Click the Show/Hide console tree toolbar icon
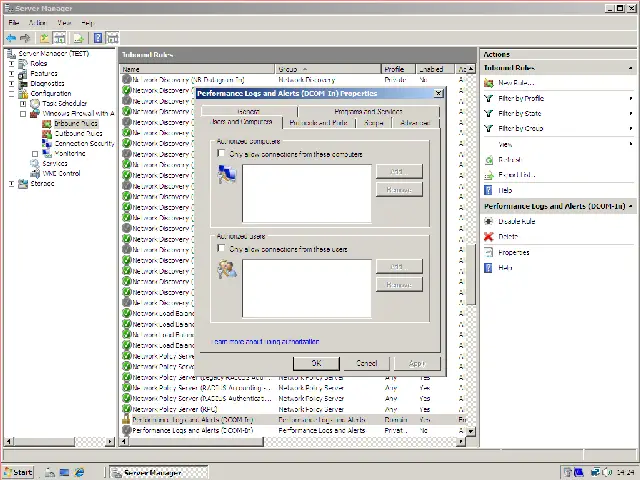The width and height of the screenshot is (640, 480). point(60,38)
